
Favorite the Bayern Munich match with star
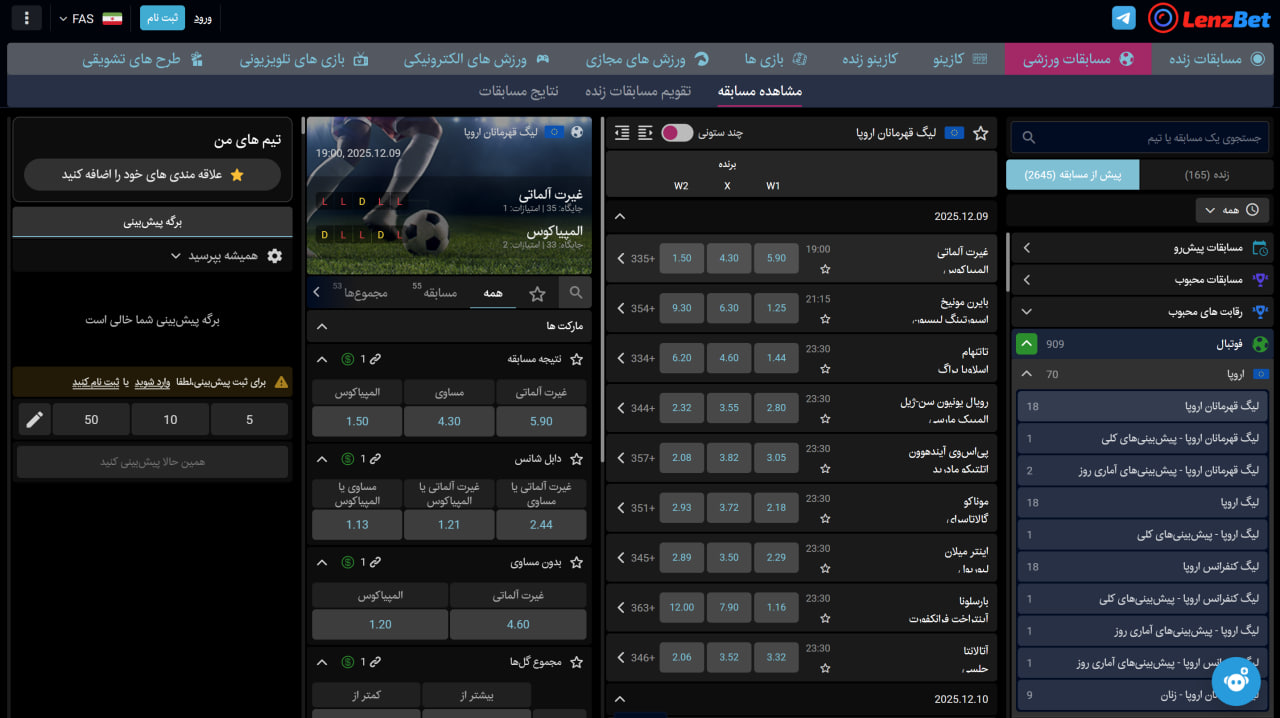[x=825, y=319]
